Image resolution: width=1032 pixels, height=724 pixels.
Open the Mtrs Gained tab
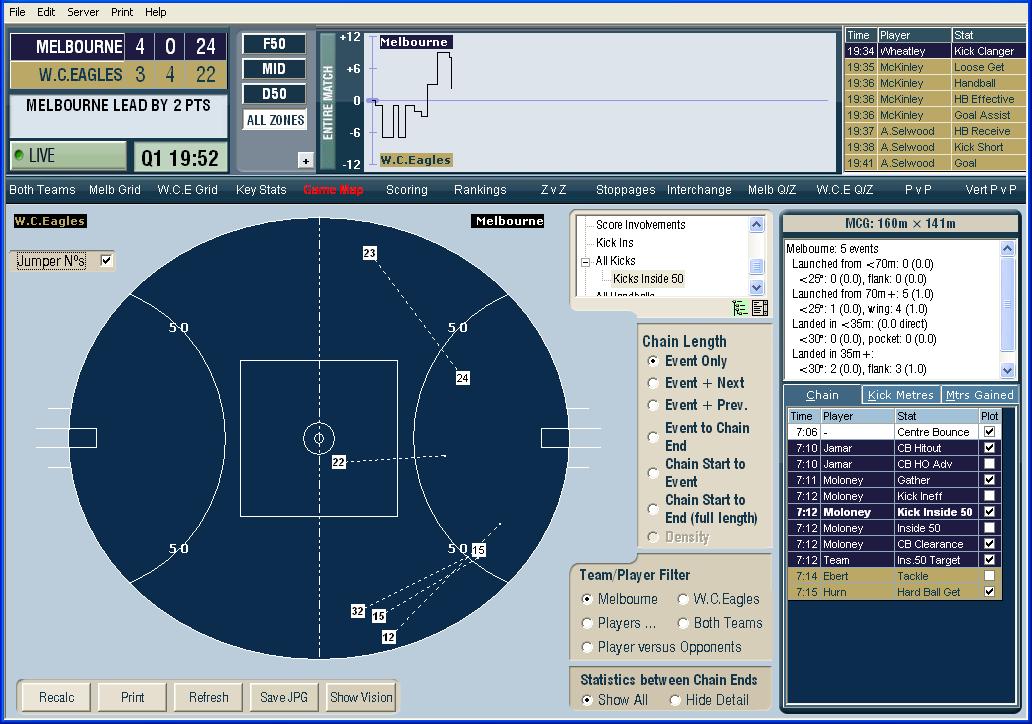[979, 395]
